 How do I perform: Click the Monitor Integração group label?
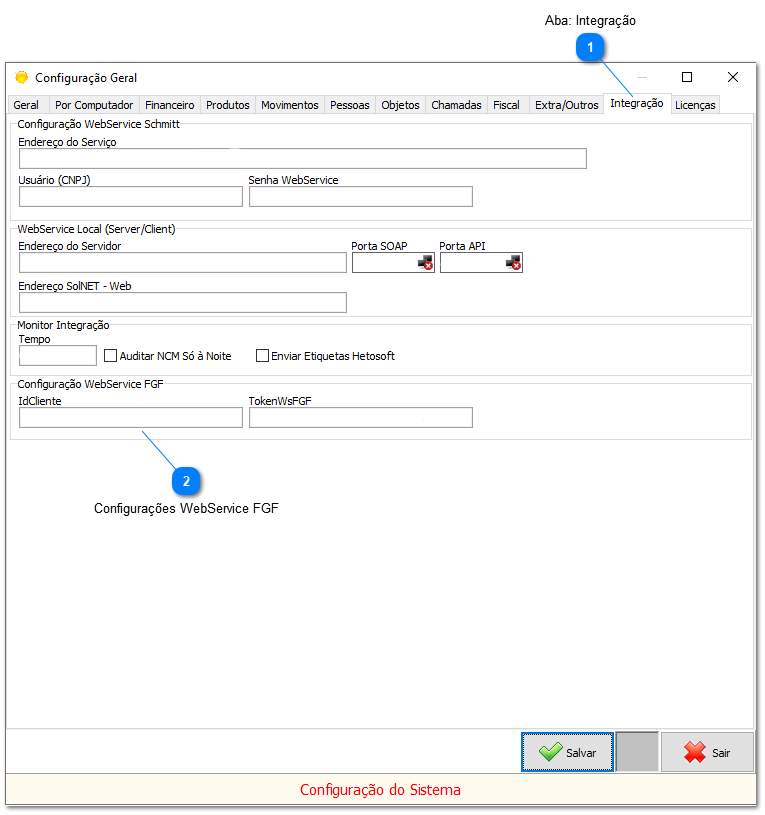[63, 325]
